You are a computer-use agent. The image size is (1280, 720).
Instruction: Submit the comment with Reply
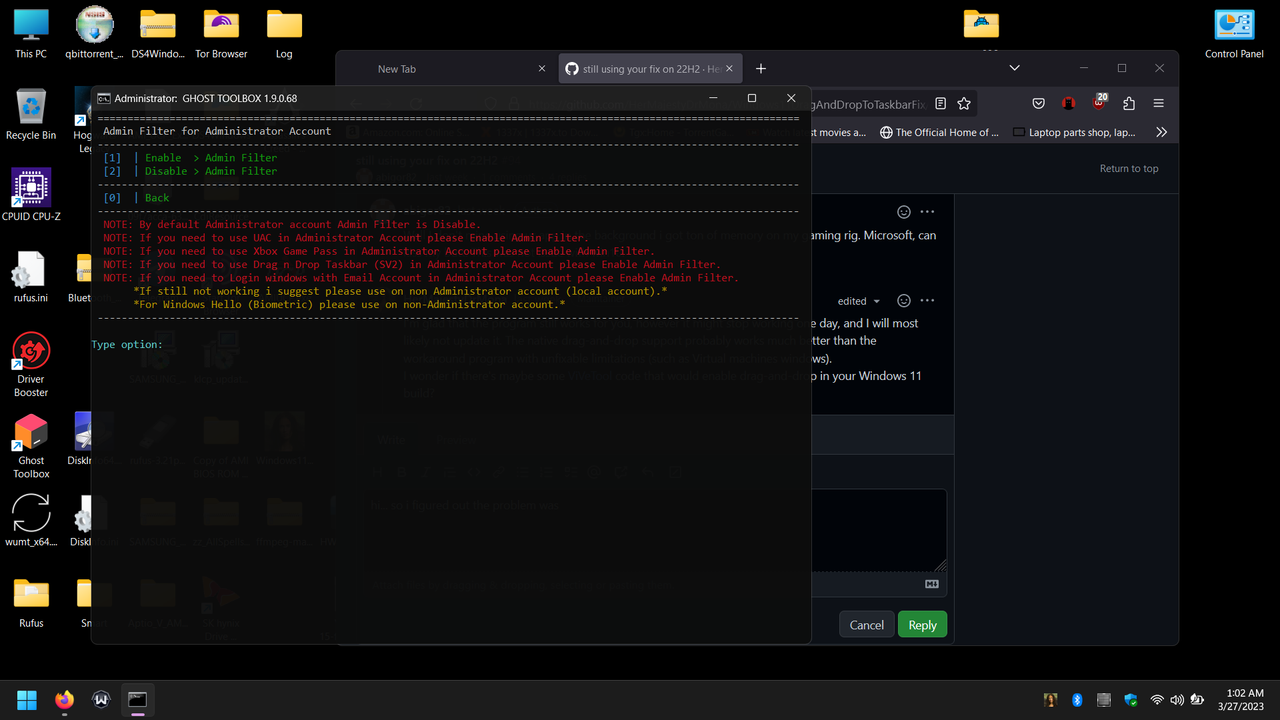tap(922, 625)
